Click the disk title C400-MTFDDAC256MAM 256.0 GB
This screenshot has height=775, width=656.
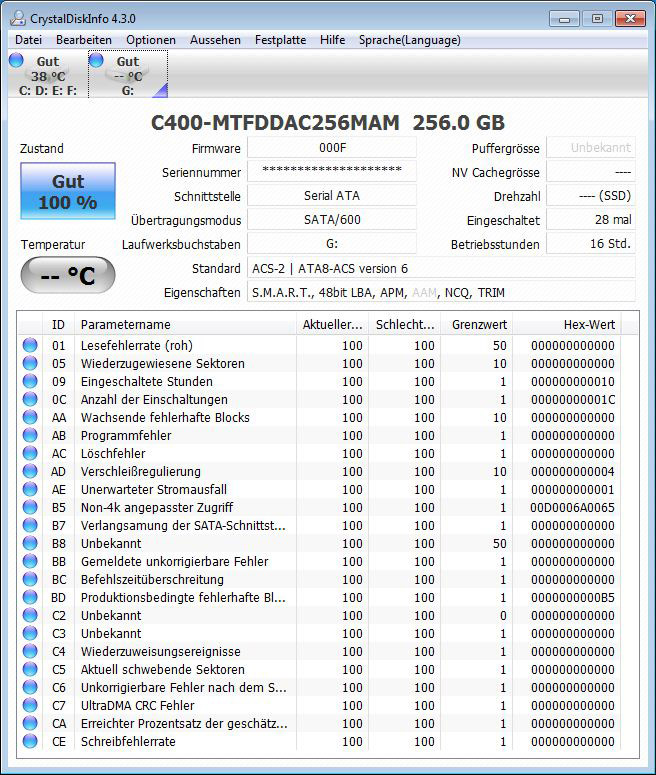pyautogui.click(x=328, y=123)
